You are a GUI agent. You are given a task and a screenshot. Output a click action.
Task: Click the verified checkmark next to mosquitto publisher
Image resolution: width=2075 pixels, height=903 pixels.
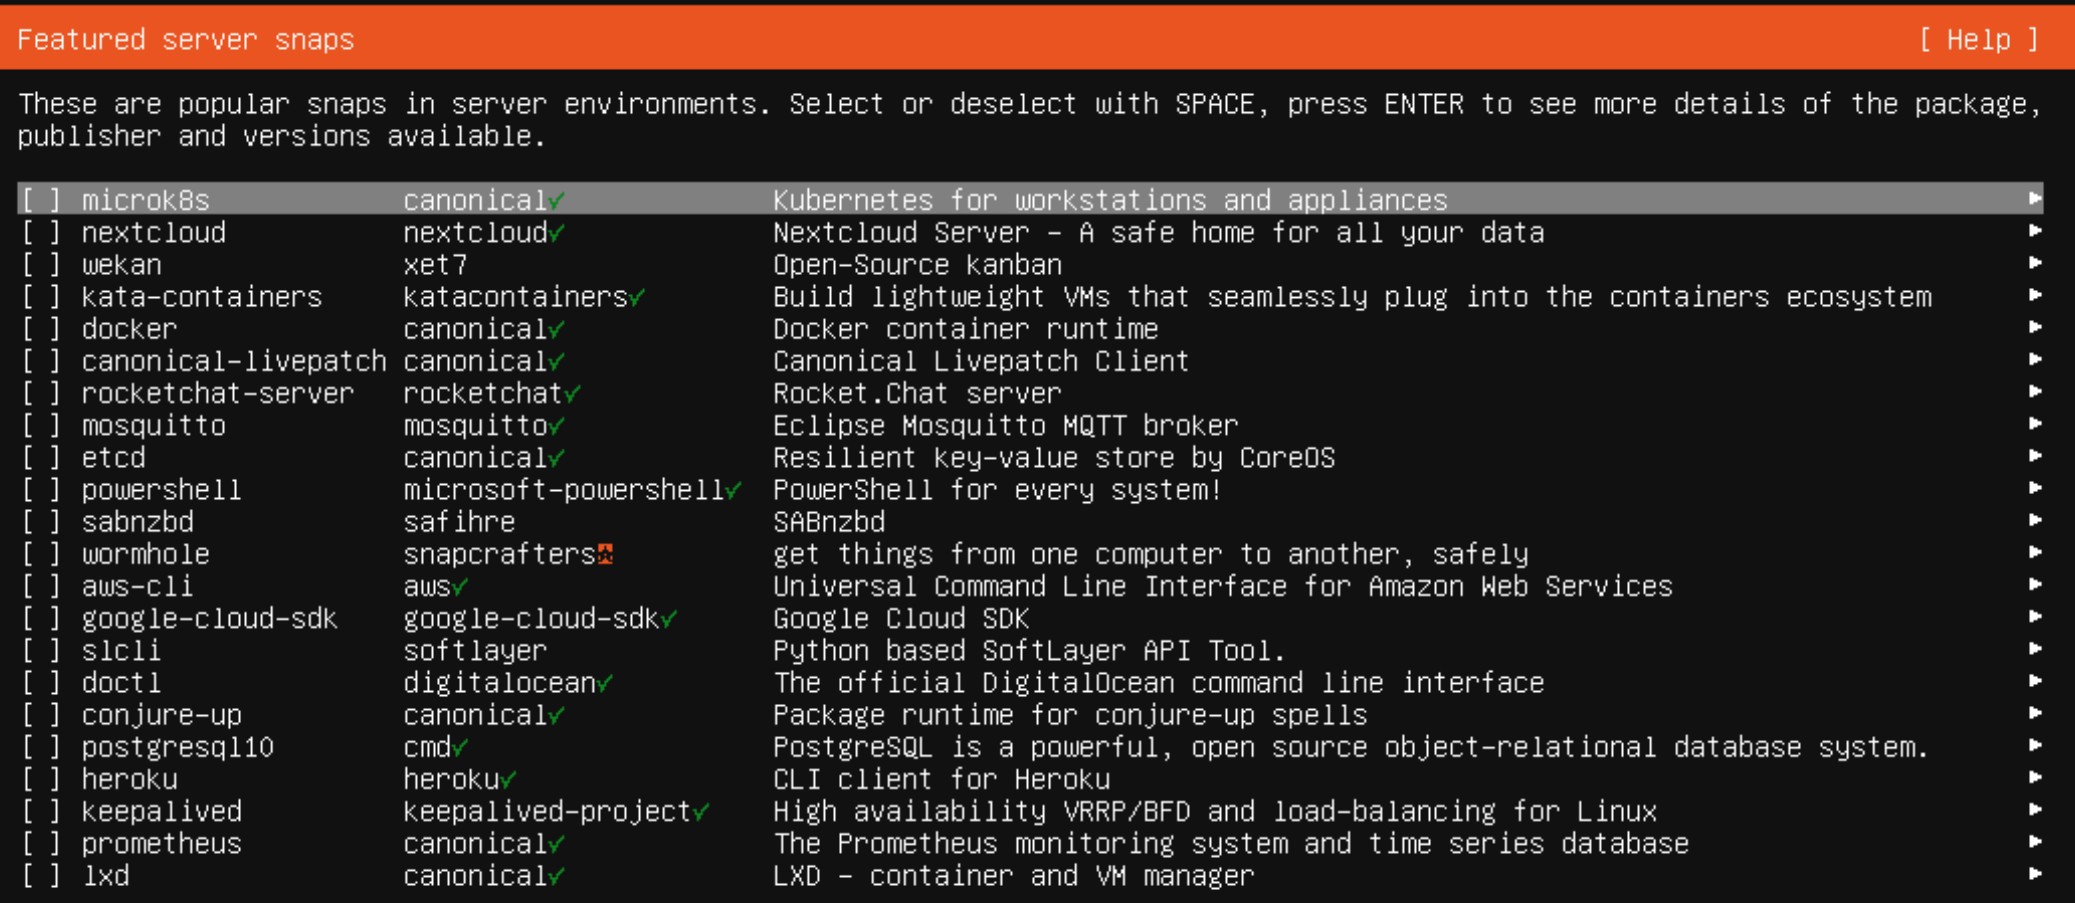[x=559, y=425]
